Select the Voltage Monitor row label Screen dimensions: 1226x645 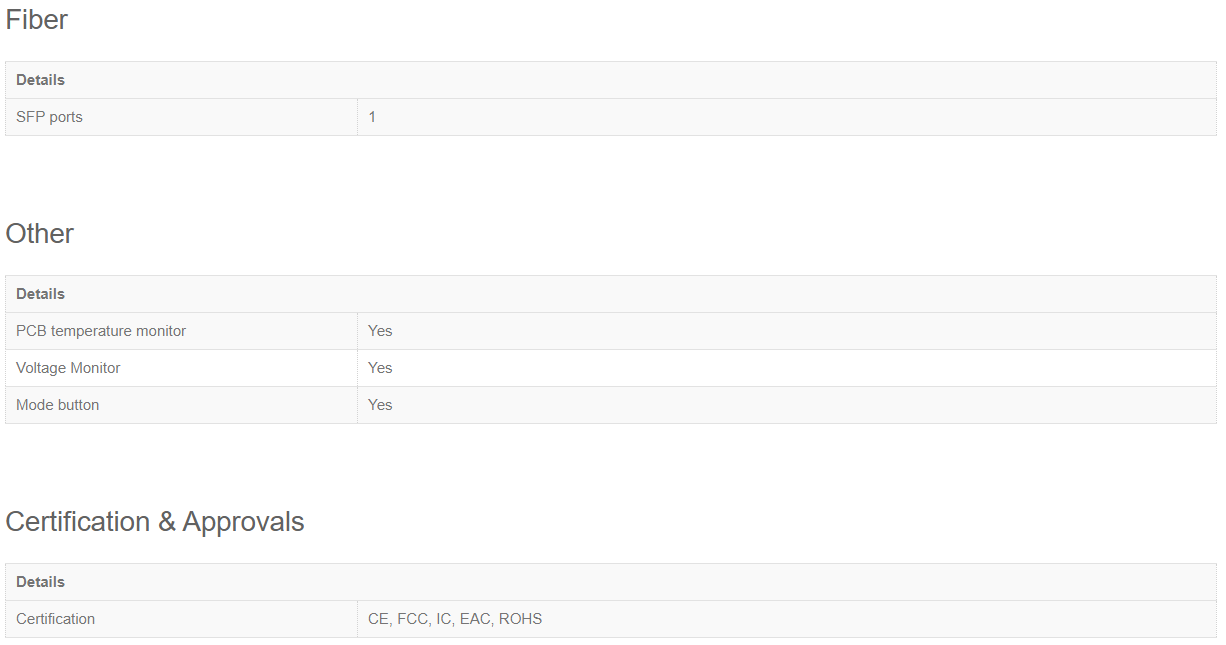tap(68, 368)
